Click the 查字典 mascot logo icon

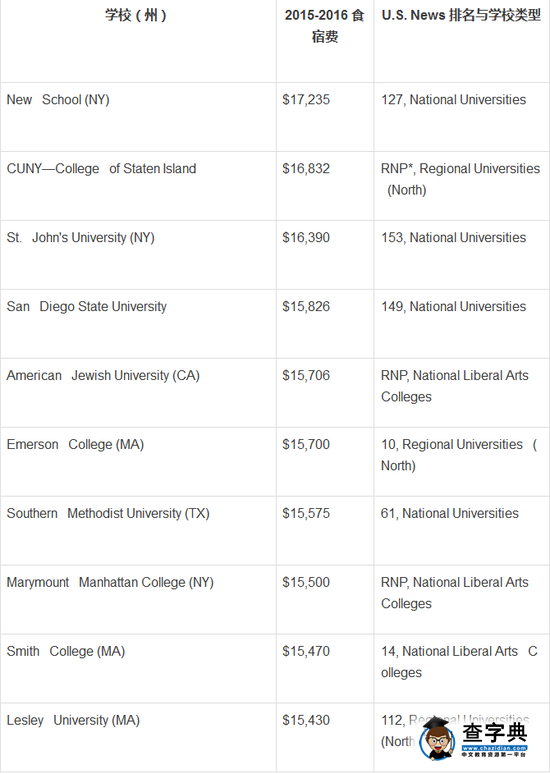[x=437, y=738]
